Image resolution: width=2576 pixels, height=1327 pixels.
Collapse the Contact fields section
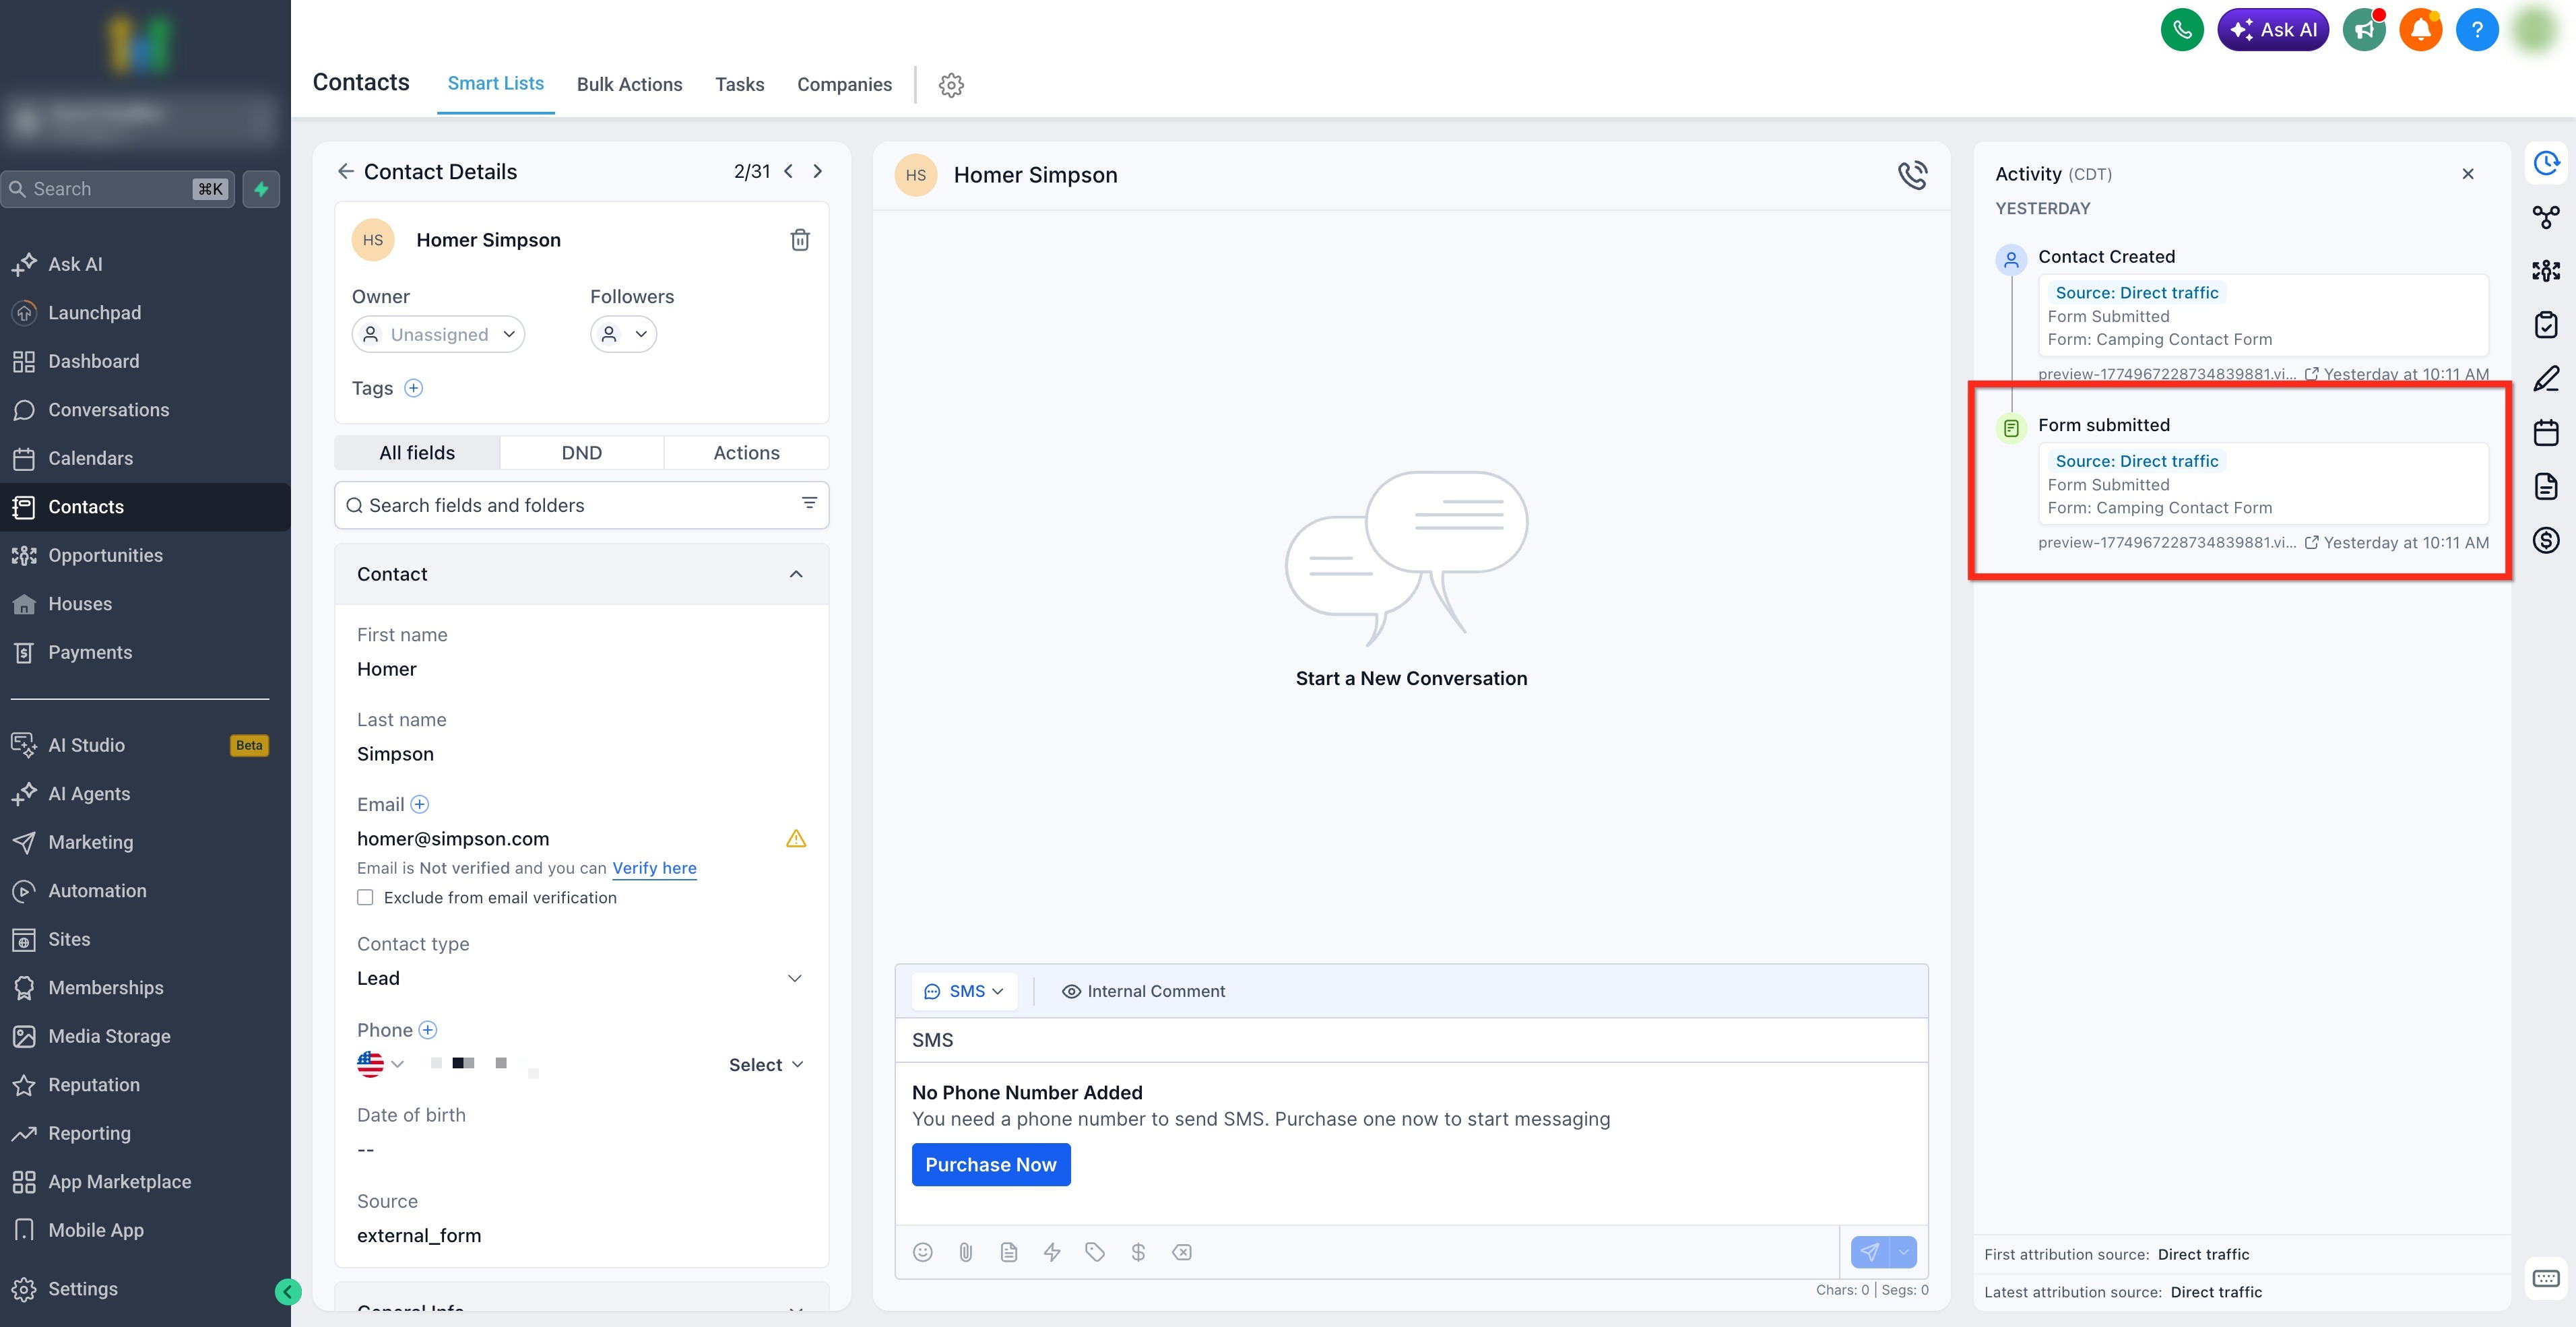[x=795, y=574]
